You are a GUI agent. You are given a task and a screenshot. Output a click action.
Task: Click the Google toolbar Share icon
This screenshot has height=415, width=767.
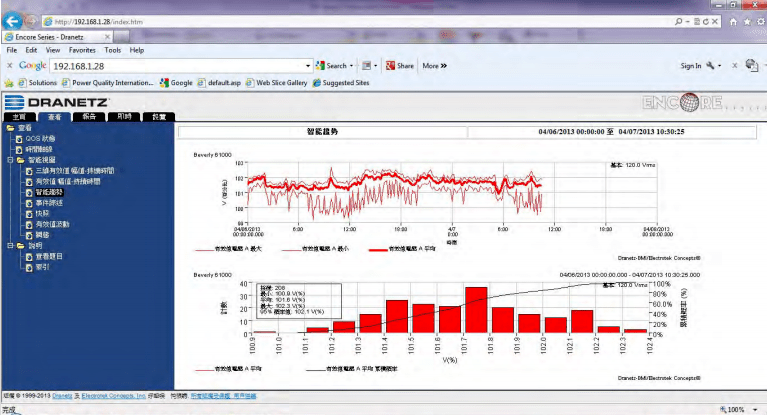(x=391, y=66)
